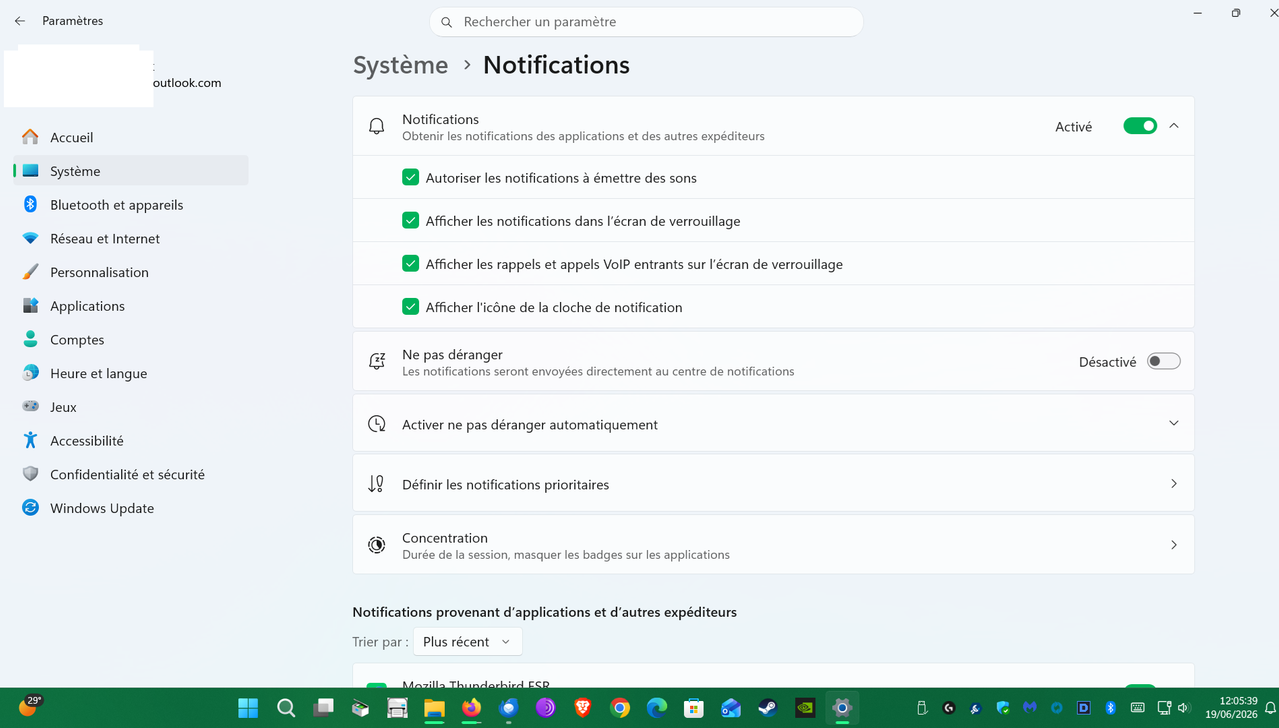
Task: Click the safely remove hardware USB tray icon
Action: coord(922,708)
